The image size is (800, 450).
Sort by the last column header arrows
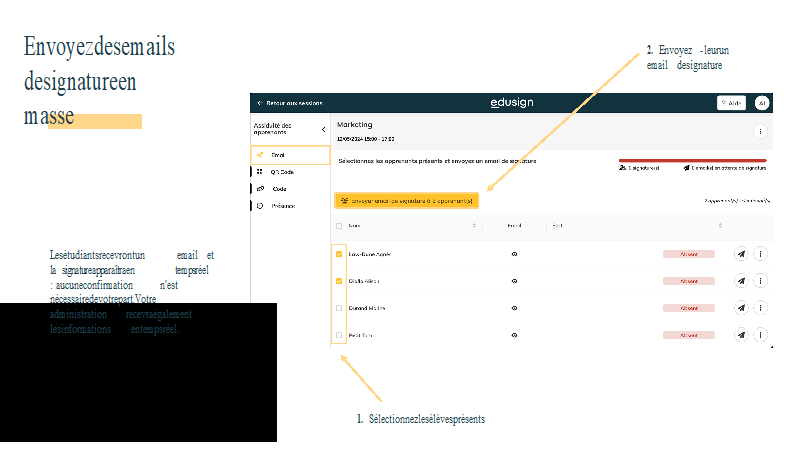(x=720, y=226)
